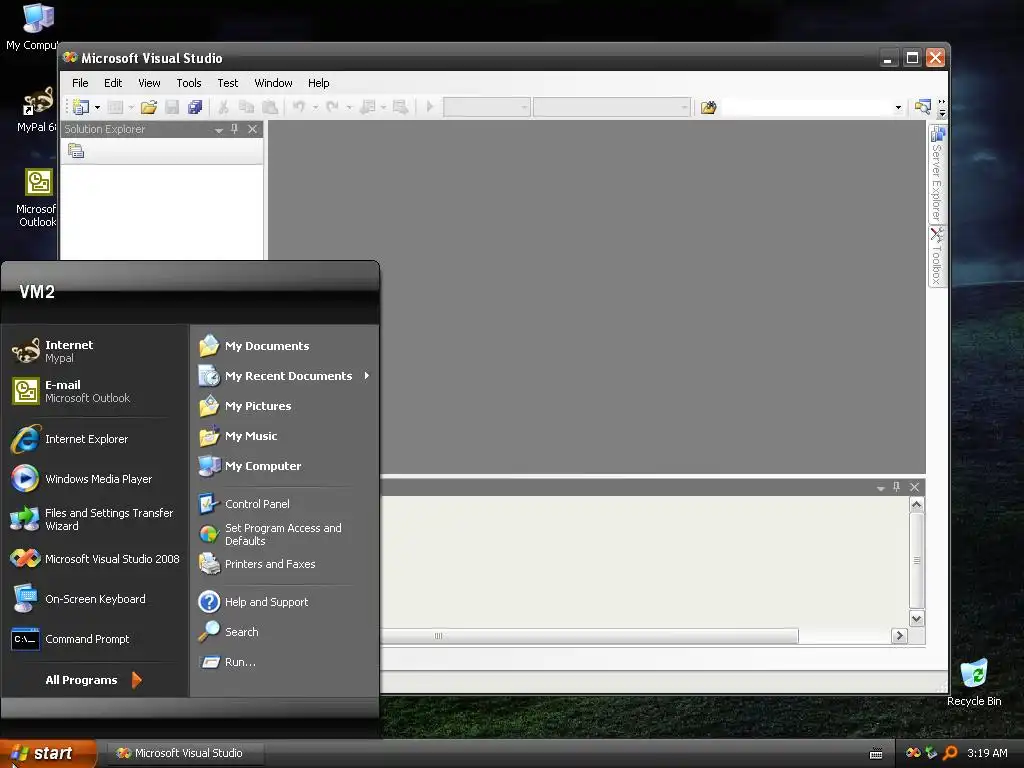Click the horizontal scroll right arrow
Screen dimensions: 1024x768
click(899, 635)
